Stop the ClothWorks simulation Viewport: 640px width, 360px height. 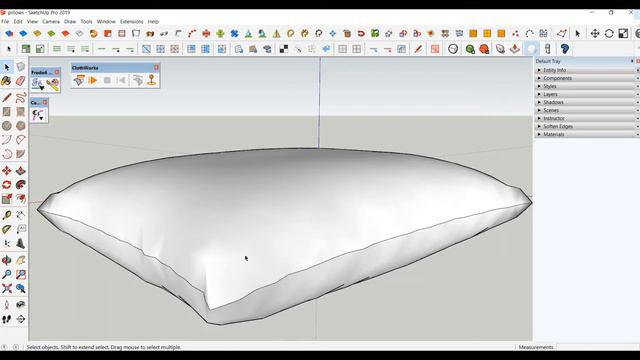(x=107, y=80)
